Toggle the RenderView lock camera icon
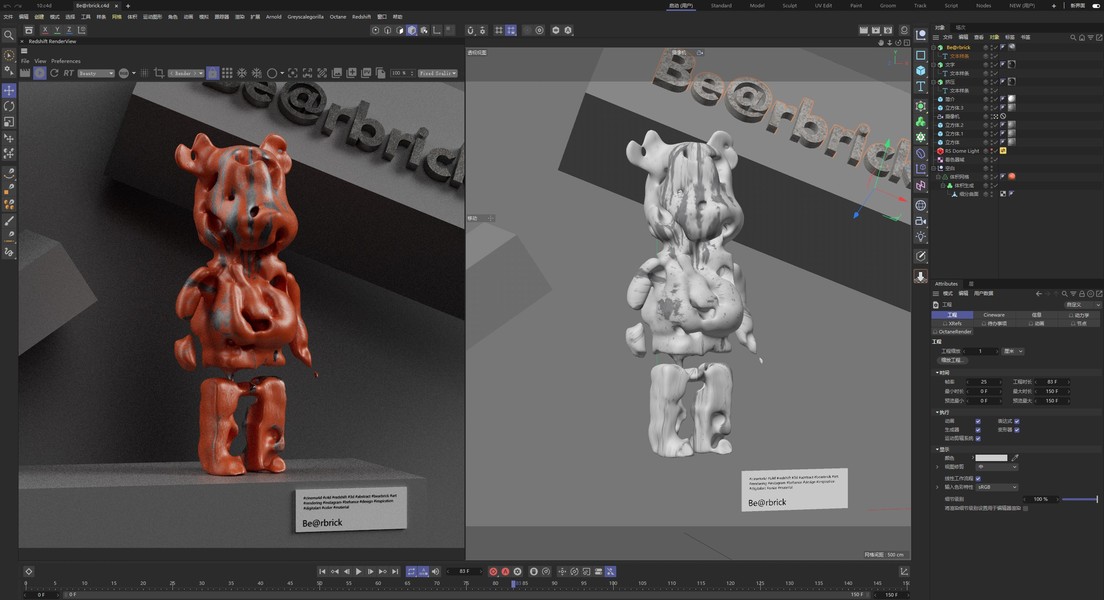 pyautogui.click(x=212, y=73)
